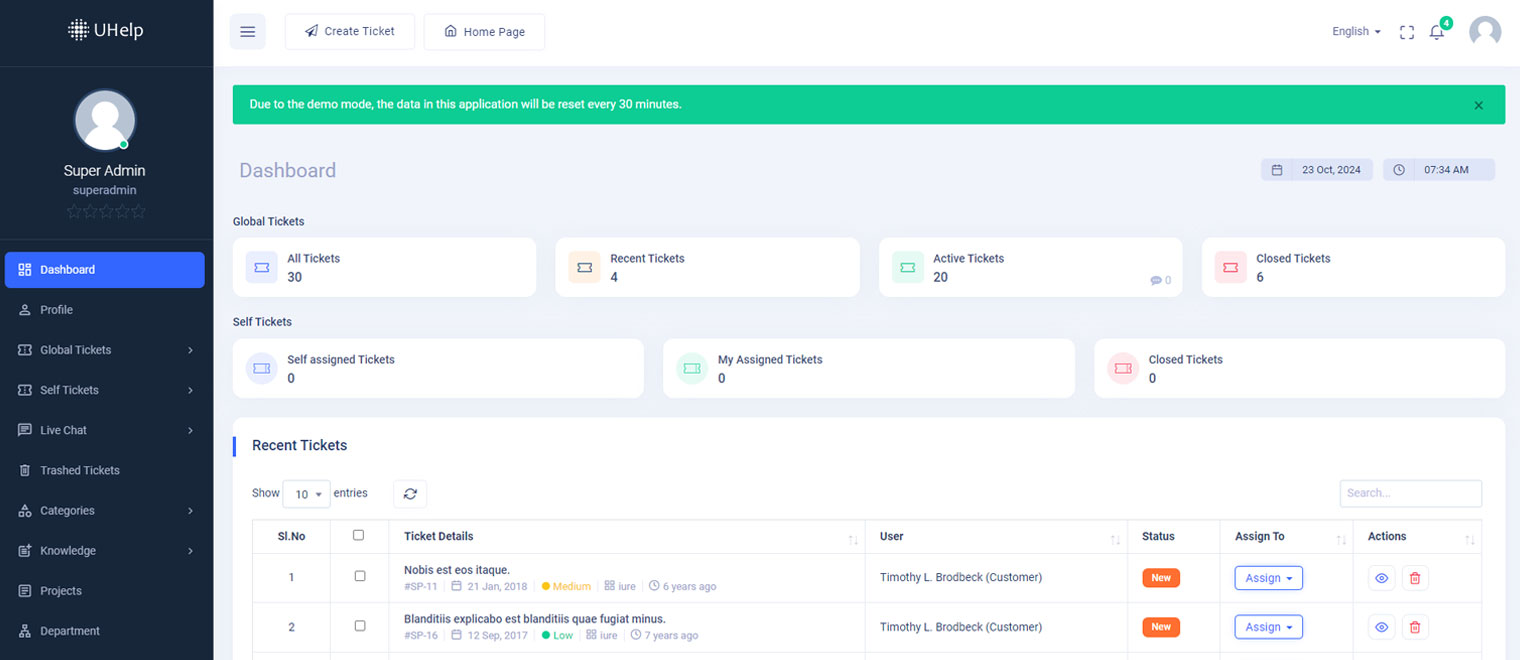Open the notifications bell icon
The image size is (1520, 660).
pyautogui.click(x=1436, y=32)
